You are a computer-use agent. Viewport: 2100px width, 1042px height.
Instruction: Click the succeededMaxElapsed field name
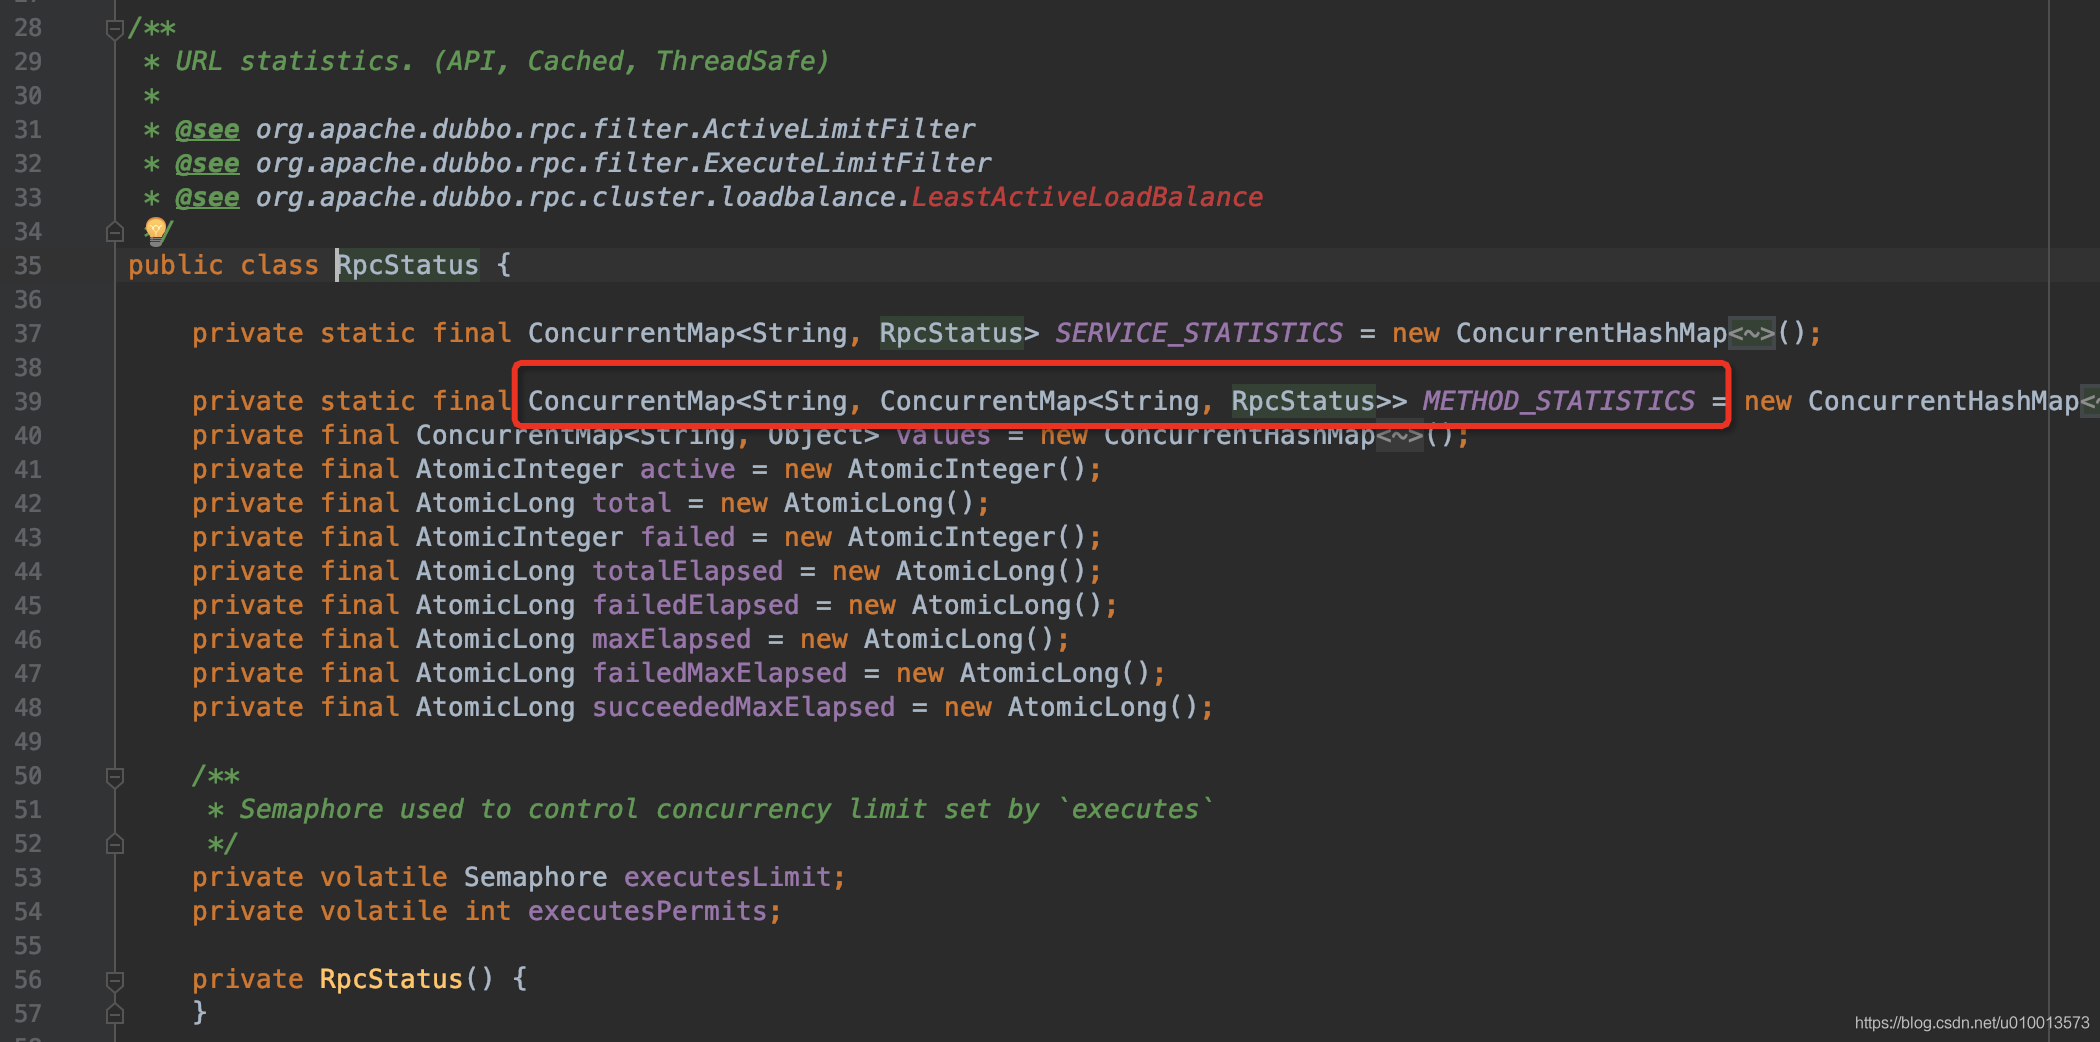click(x=743, y=708)
